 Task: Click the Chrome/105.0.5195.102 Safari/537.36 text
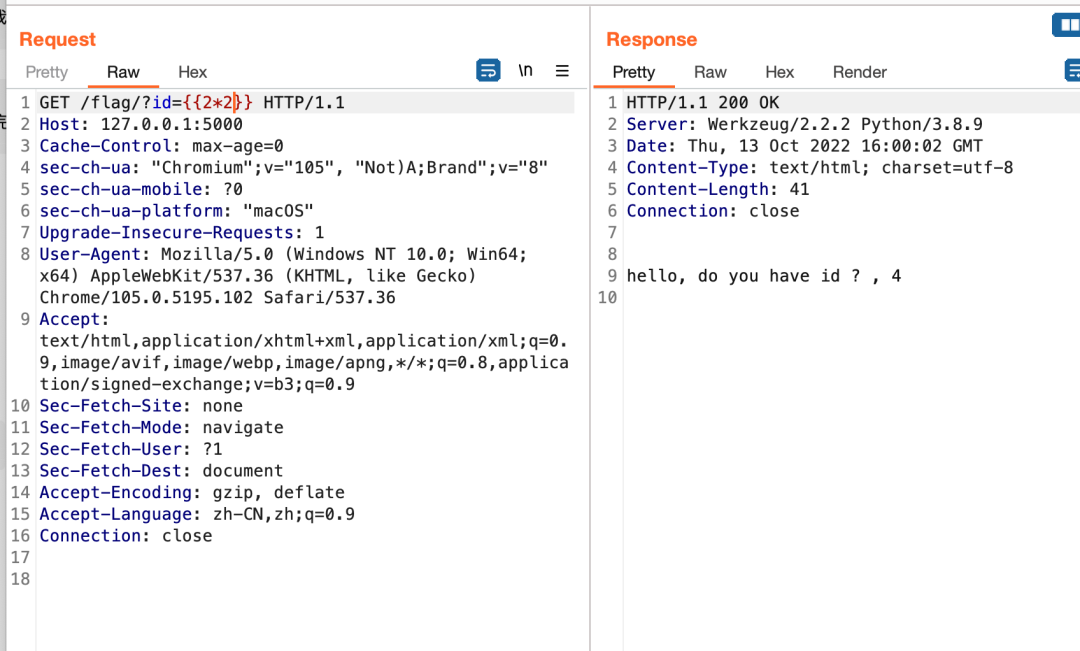pos(218,298)
